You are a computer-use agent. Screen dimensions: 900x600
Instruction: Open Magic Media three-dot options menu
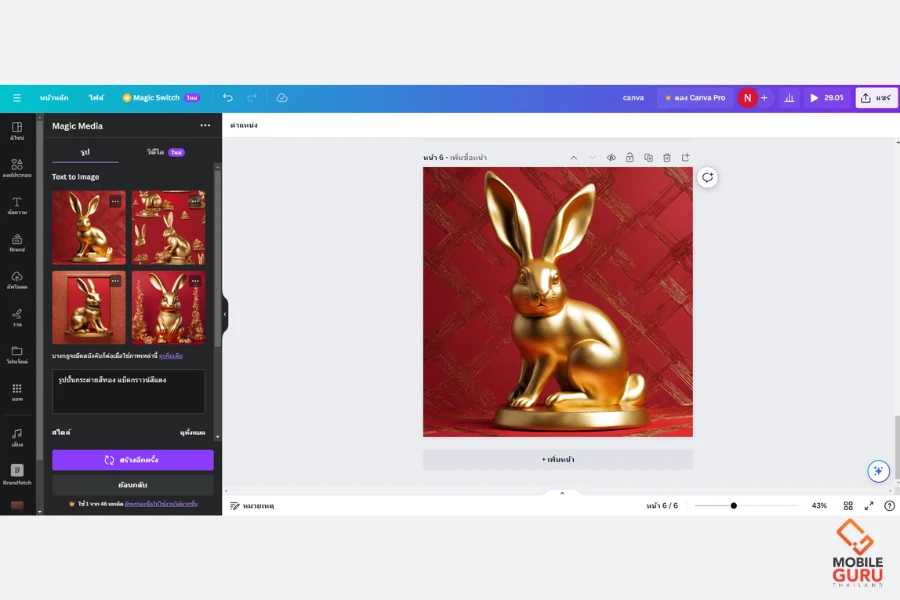pos(205,126)
